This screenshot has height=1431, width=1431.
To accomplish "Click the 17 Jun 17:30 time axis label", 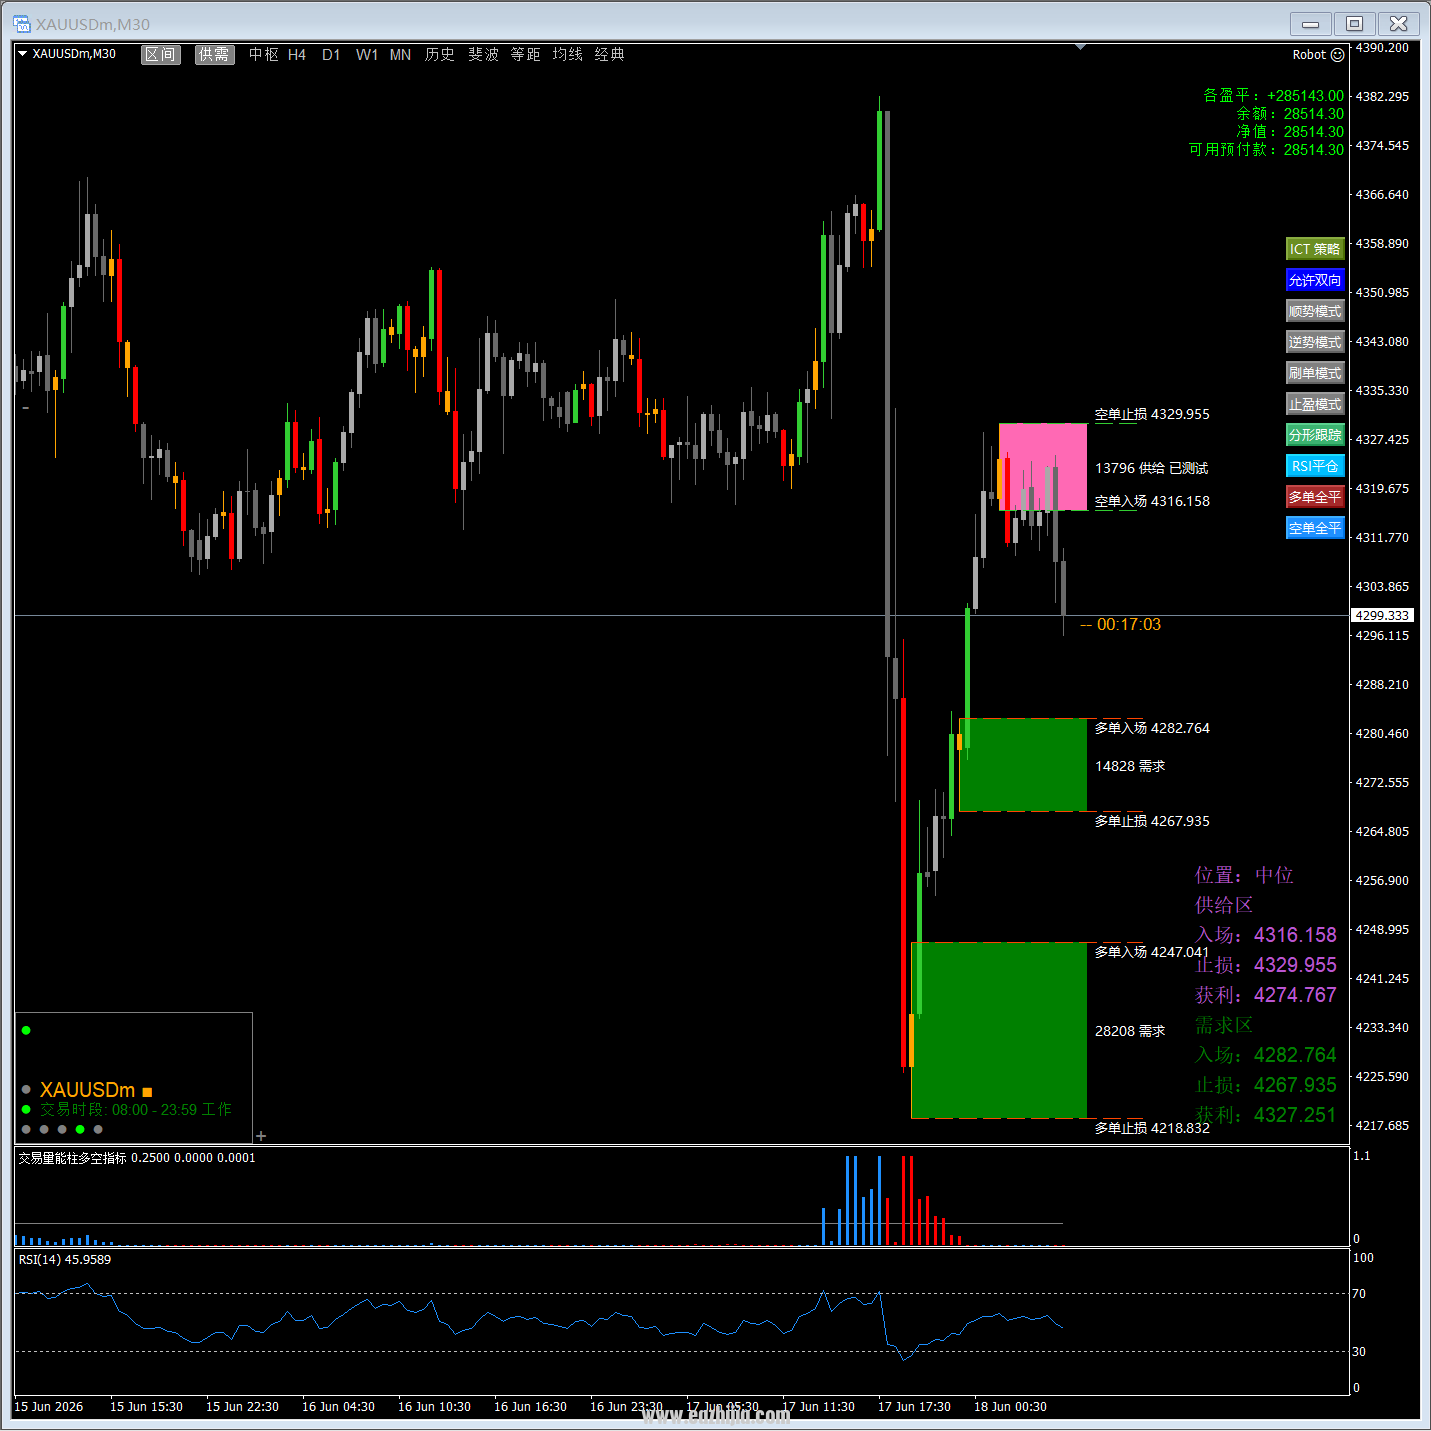I will (914, 1407).
